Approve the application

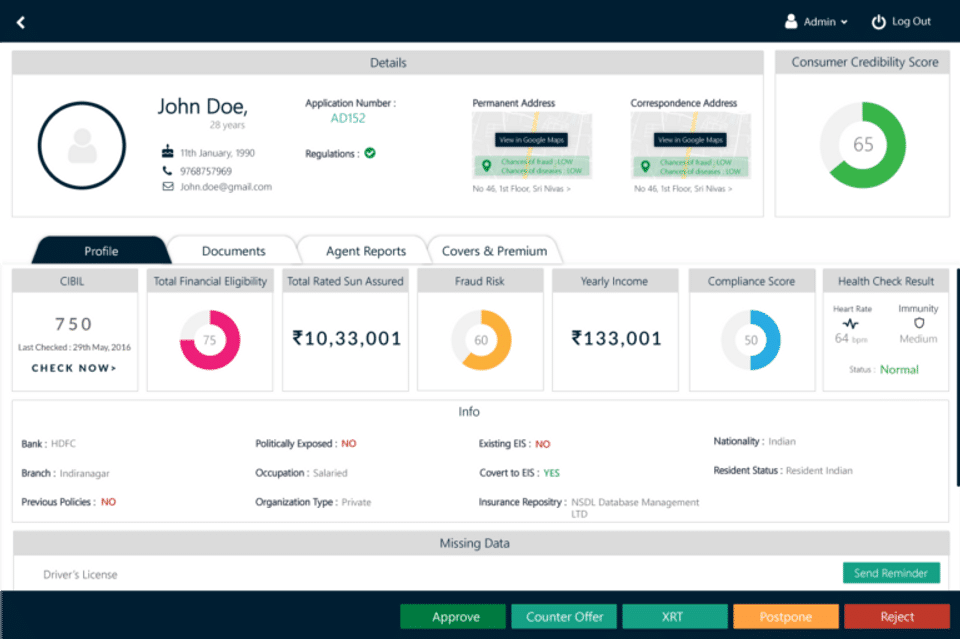453,616
